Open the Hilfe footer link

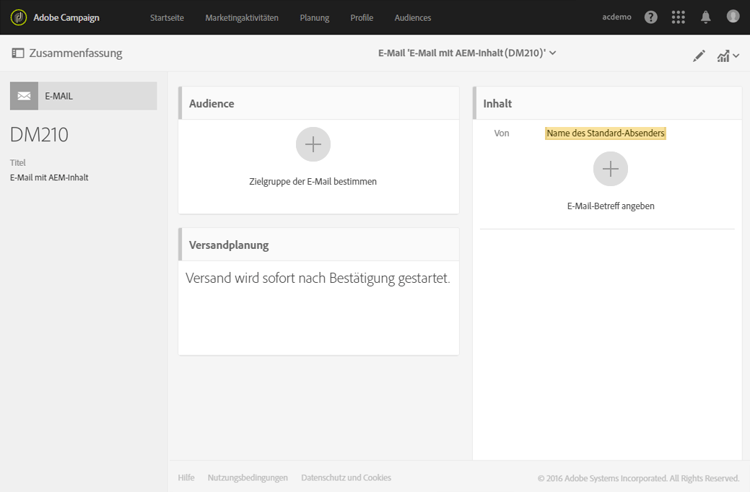tap(186, 478)
